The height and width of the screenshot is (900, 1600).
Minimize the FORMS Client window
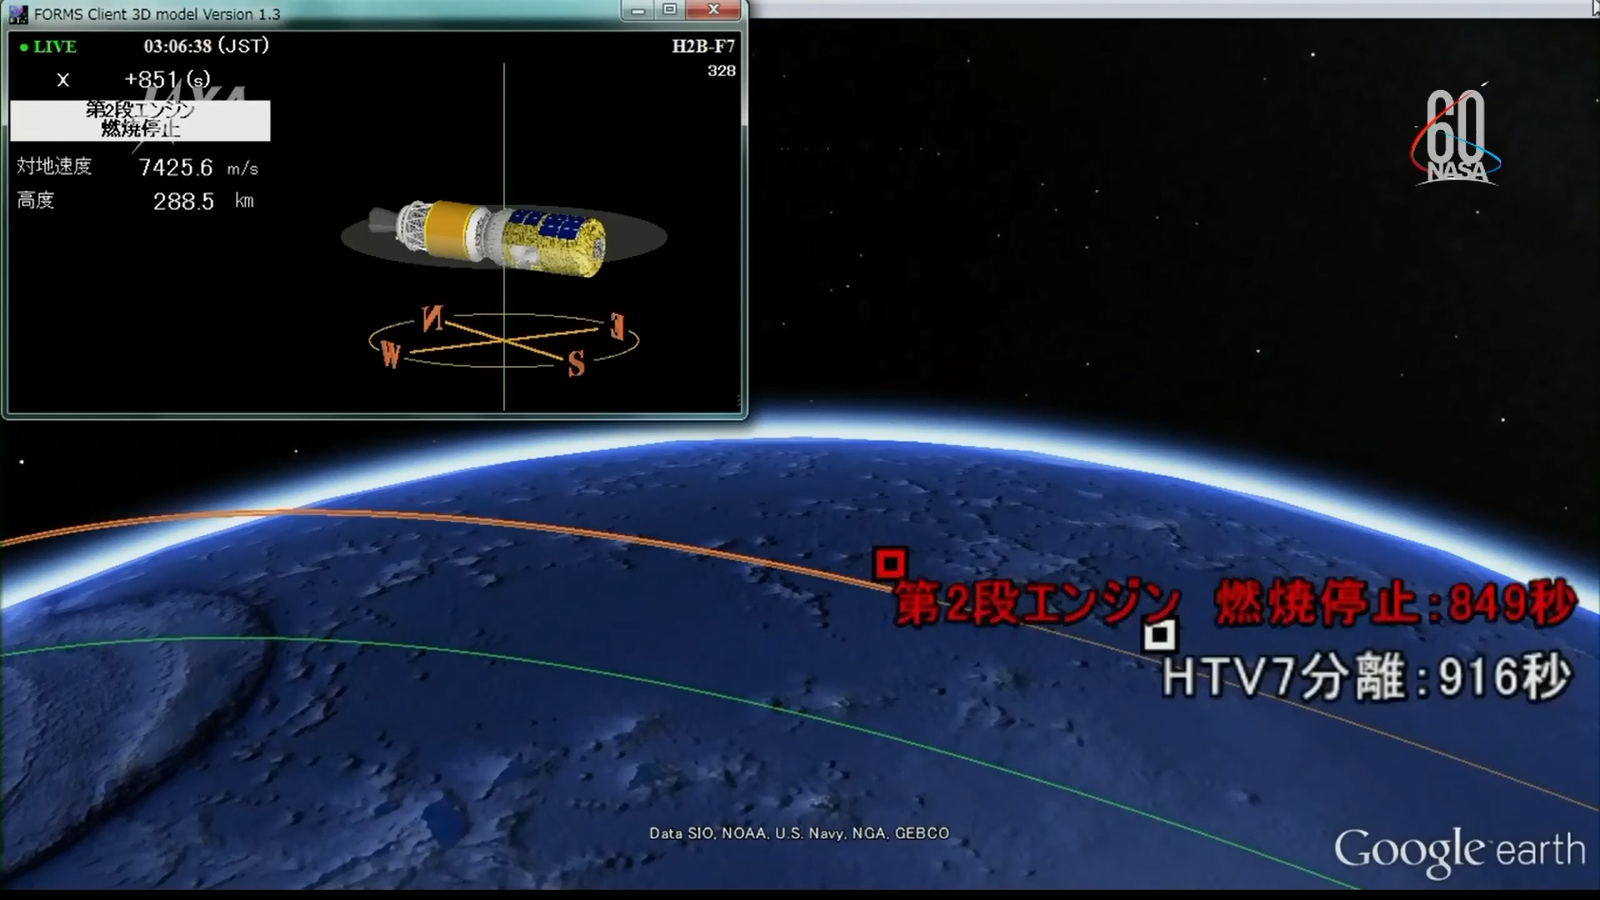point(637,11)
